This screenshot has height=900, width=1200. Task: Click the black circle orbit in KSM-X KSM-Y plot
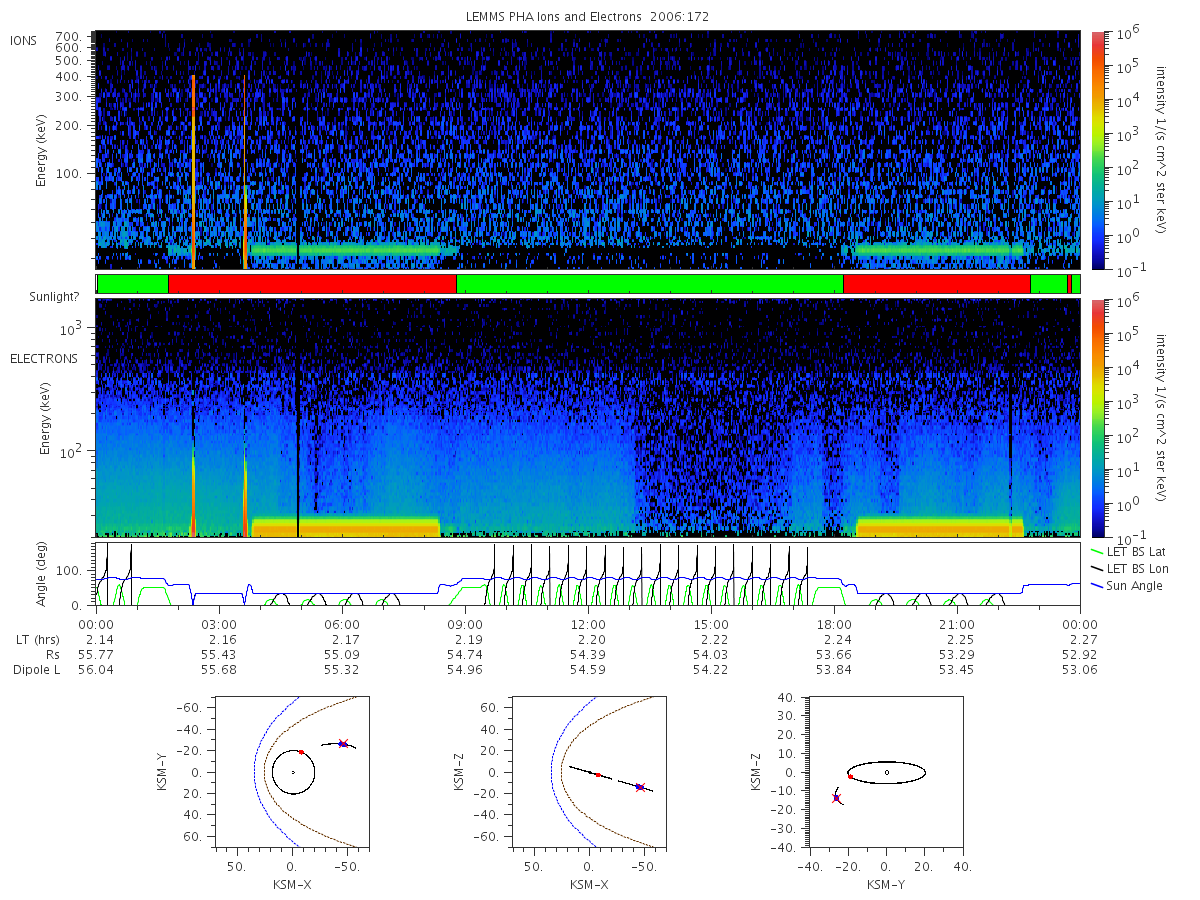(x=293, y=772)
